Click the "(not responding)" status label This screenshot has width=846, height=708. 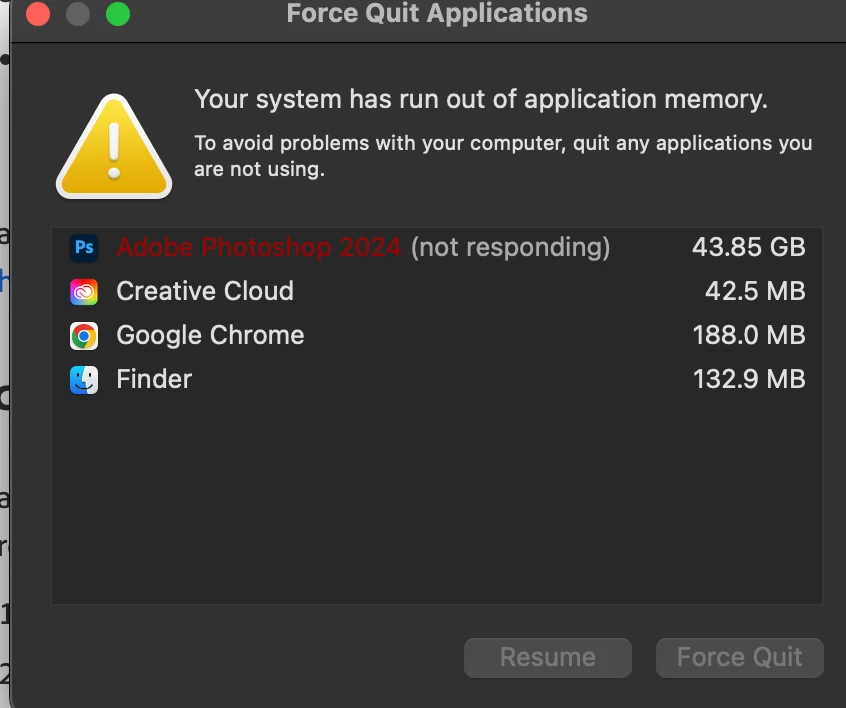click(510, 248)
